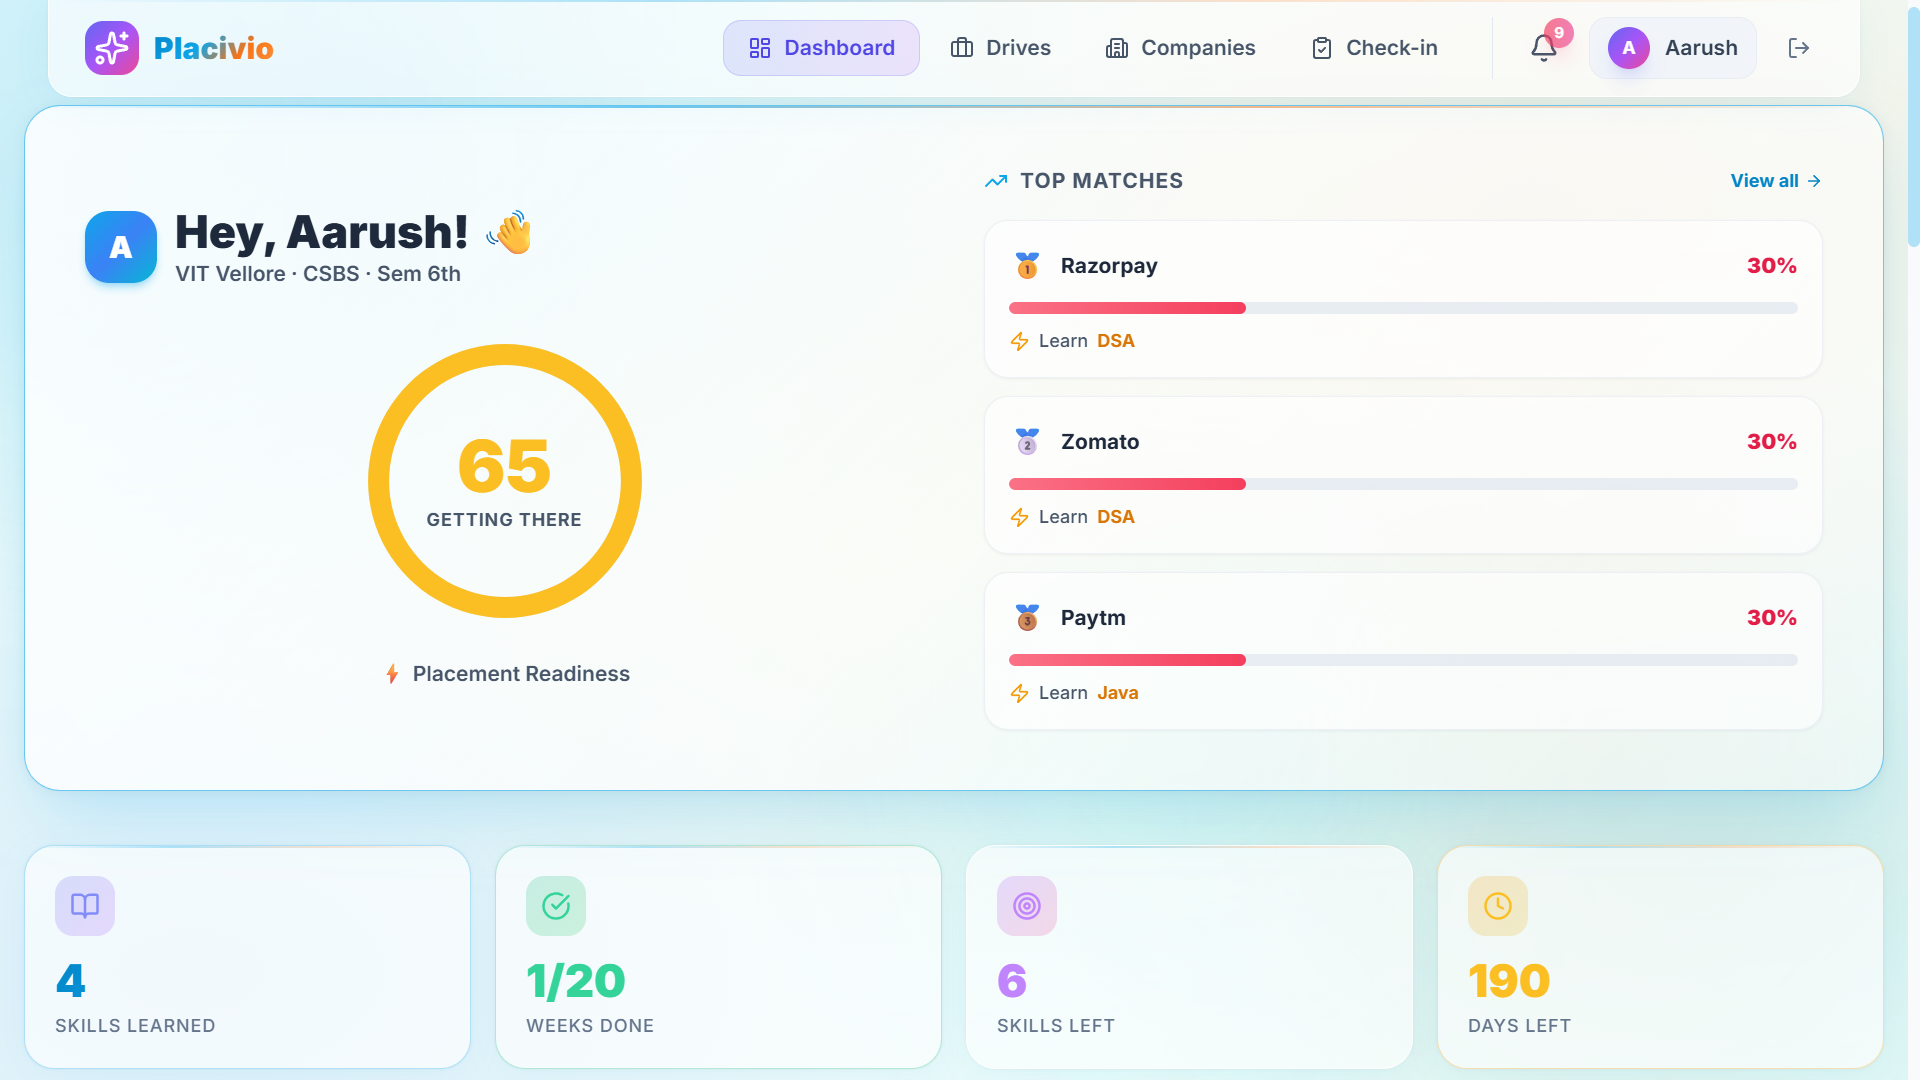Screen dimensions: 1920x1080
Task: Click the Placivio sparkle logo icon
Action: [x=112, y=48]
